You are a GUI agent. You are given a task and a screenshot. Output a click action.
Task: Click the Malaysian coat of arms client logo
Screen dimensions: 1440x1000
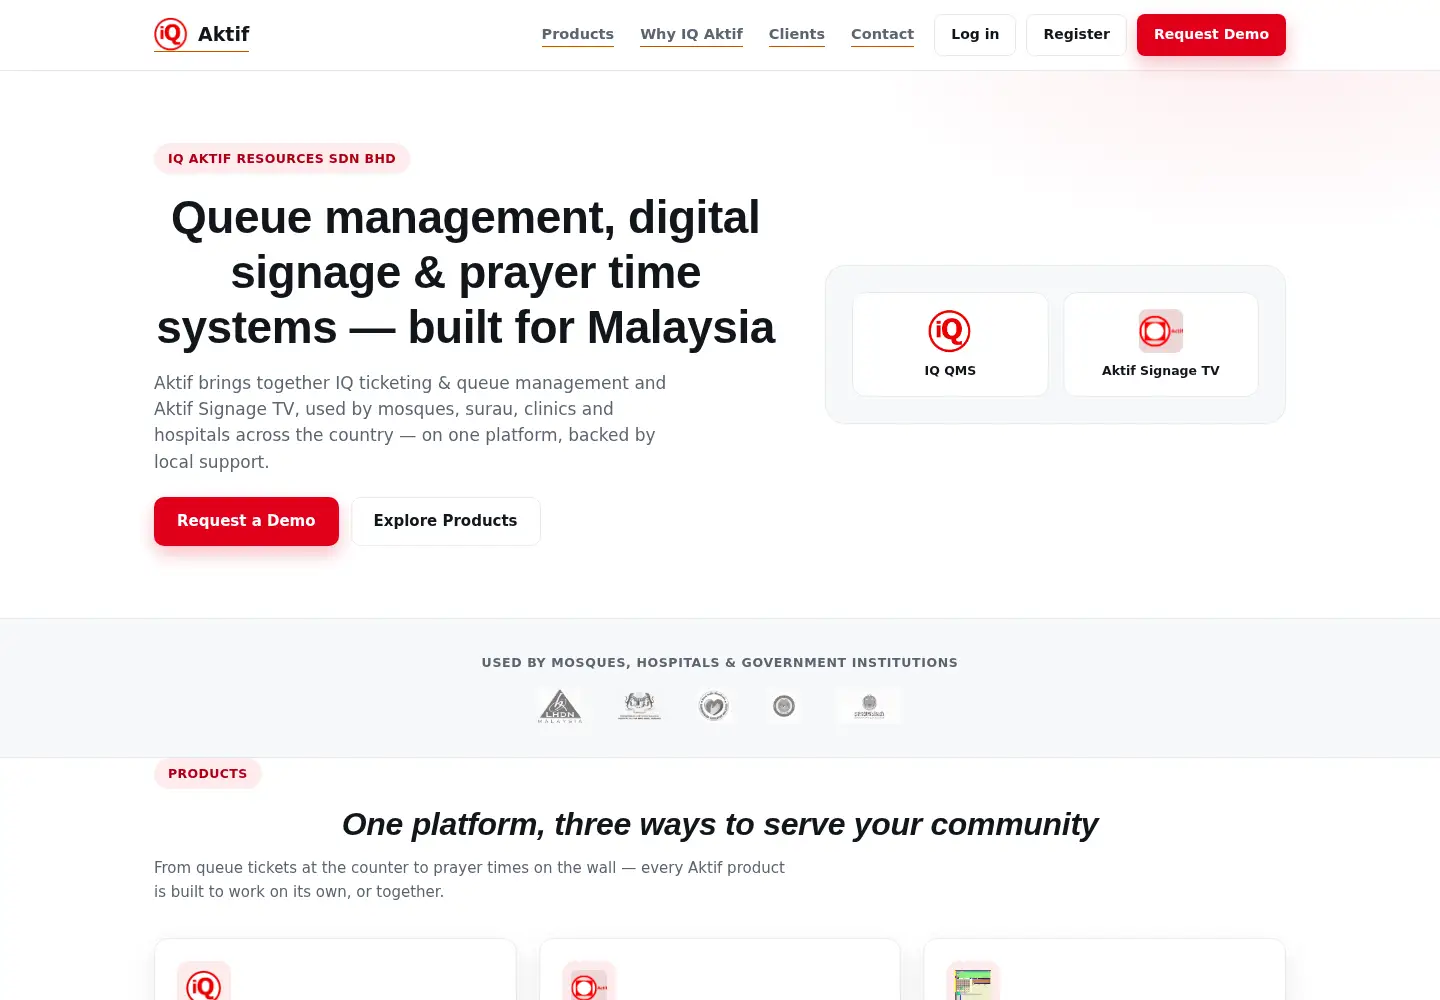click(639, 706)
